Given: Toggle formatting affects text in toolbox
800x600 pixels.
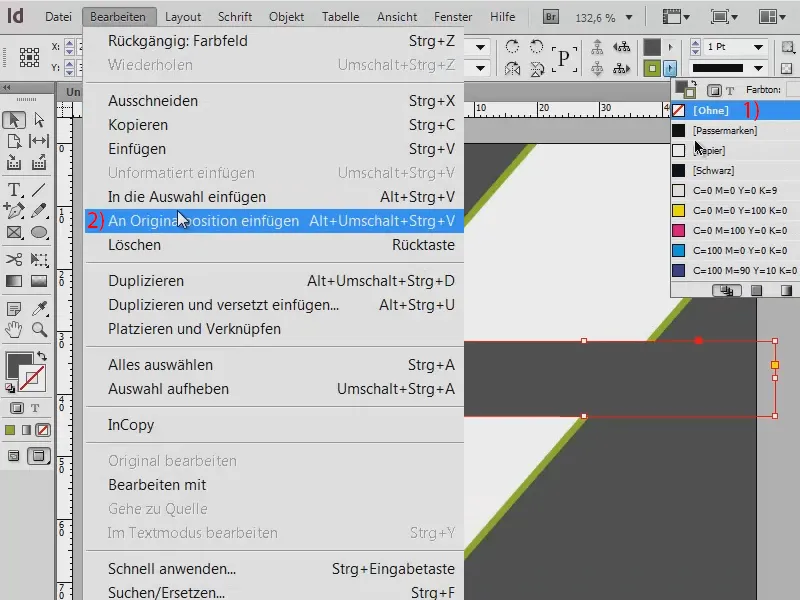Looking at the screenshot, I should [35, 408].
